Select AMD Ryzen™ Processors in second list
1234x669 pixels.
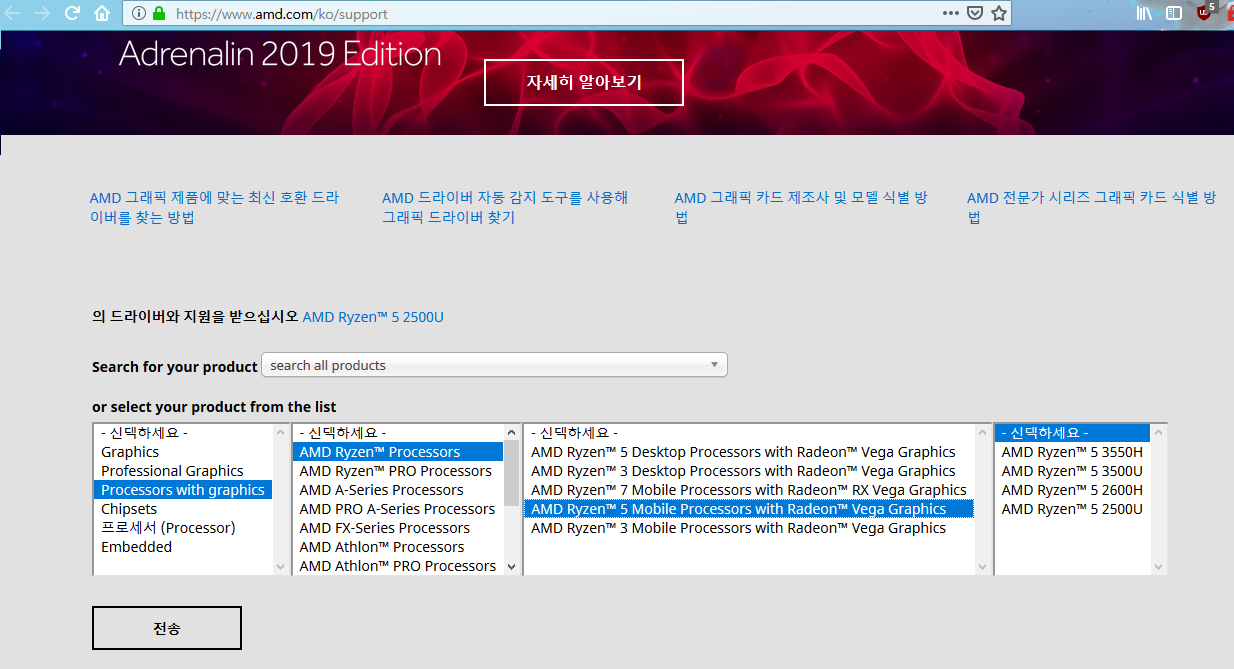click(x=398, y=452)
